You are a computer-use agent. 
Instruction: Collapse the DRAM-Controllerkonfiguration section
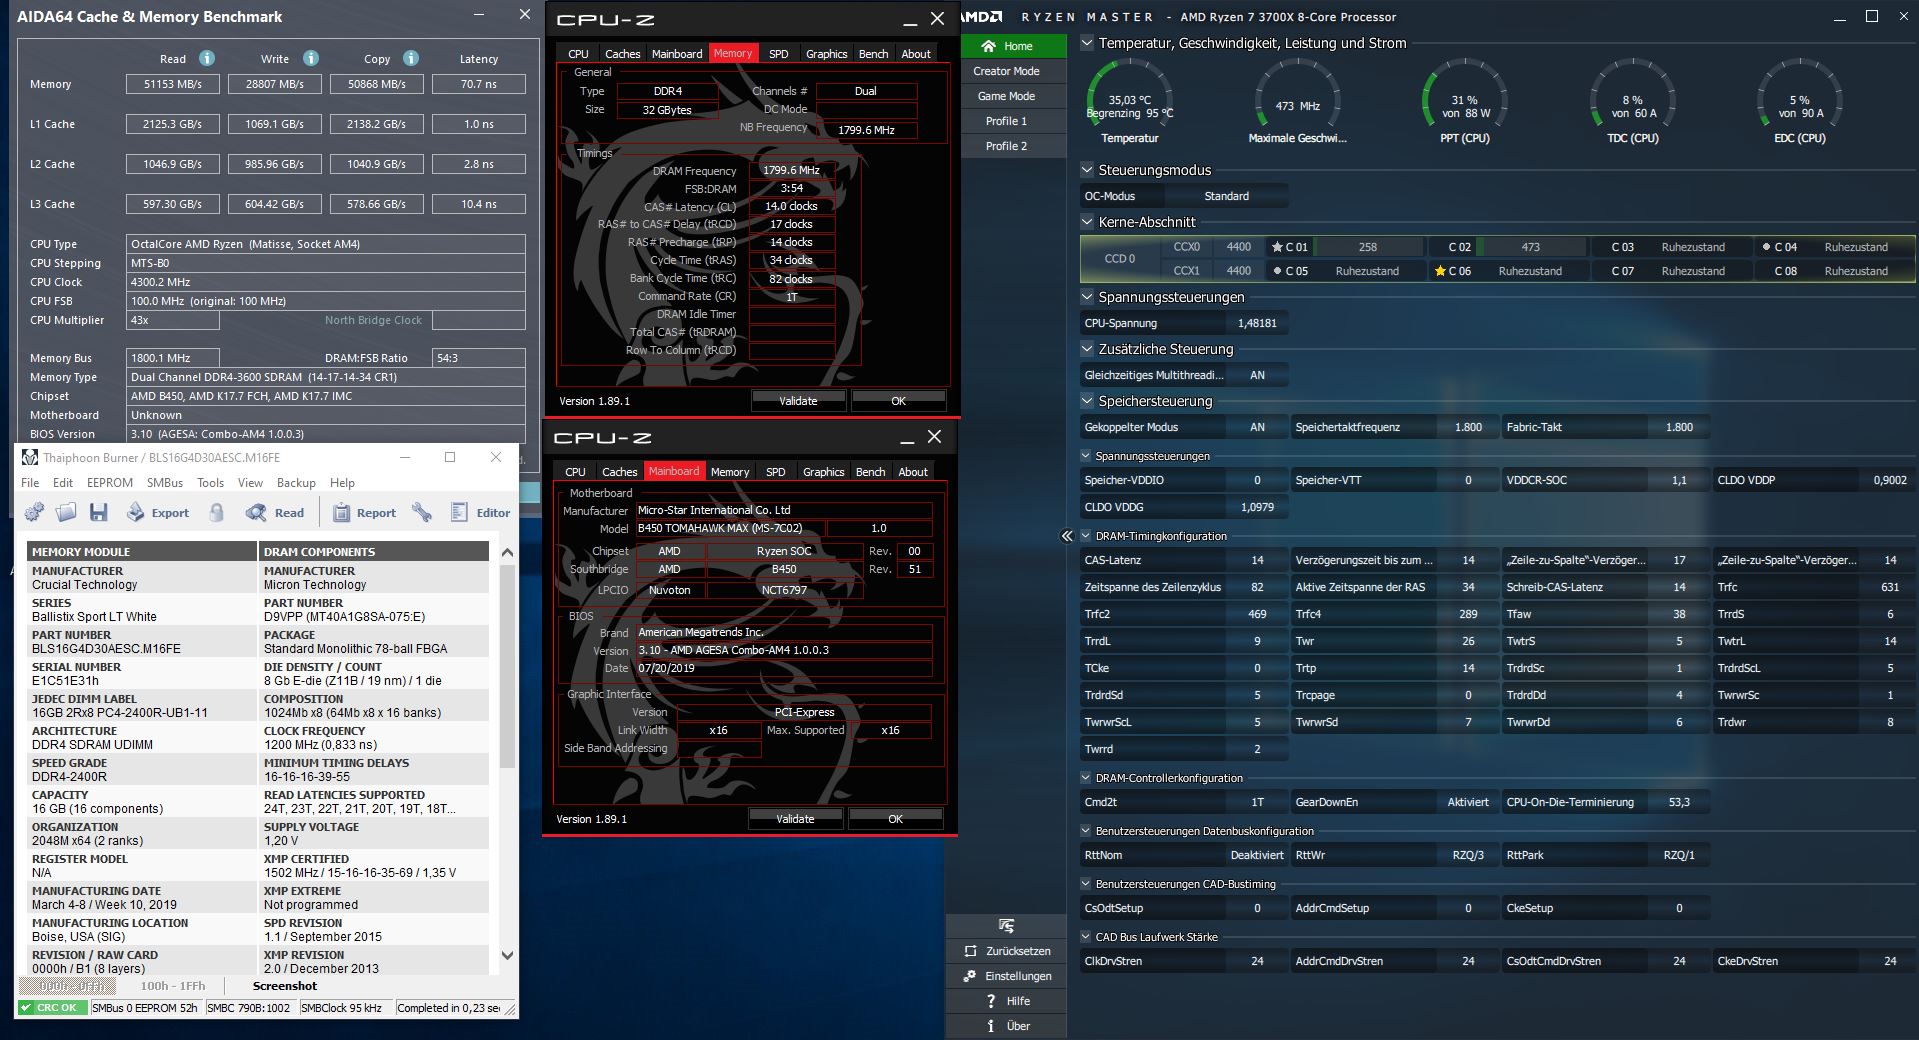pyautogui.click(x=1087, y=778)
